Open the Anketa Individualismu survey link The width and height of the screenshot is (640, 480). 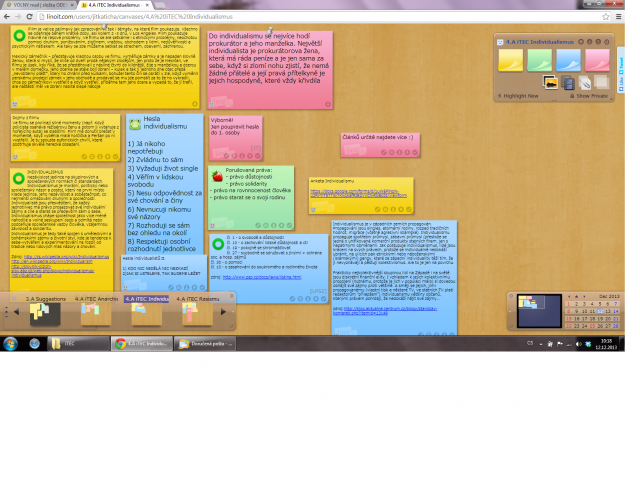coord(358,193)
